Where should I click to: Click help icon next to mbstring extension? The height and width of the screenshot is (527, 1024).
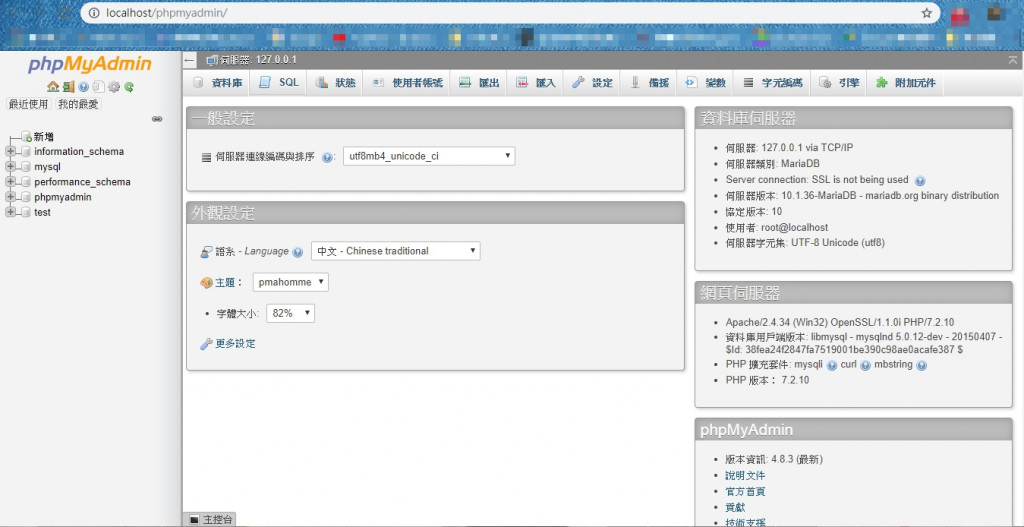[x=921, y=366]
